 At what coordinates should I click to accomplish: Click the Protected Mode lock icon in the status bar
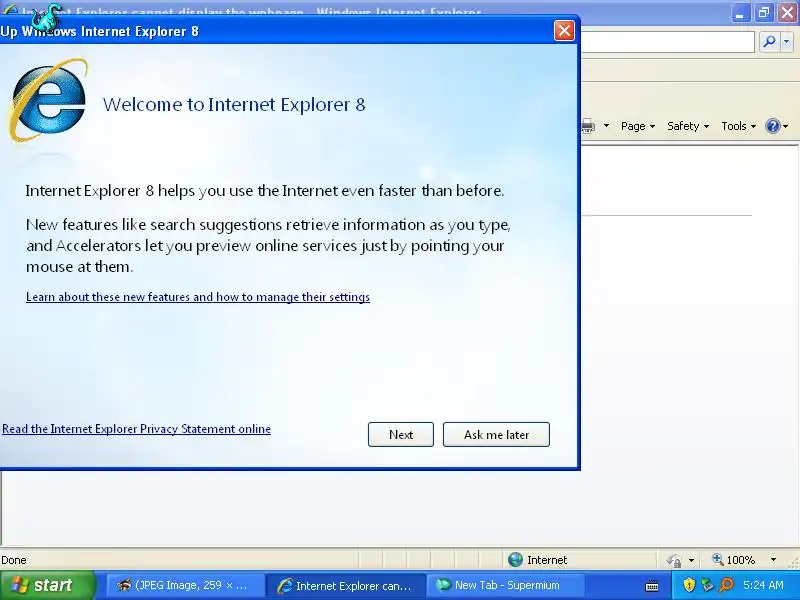674,560
